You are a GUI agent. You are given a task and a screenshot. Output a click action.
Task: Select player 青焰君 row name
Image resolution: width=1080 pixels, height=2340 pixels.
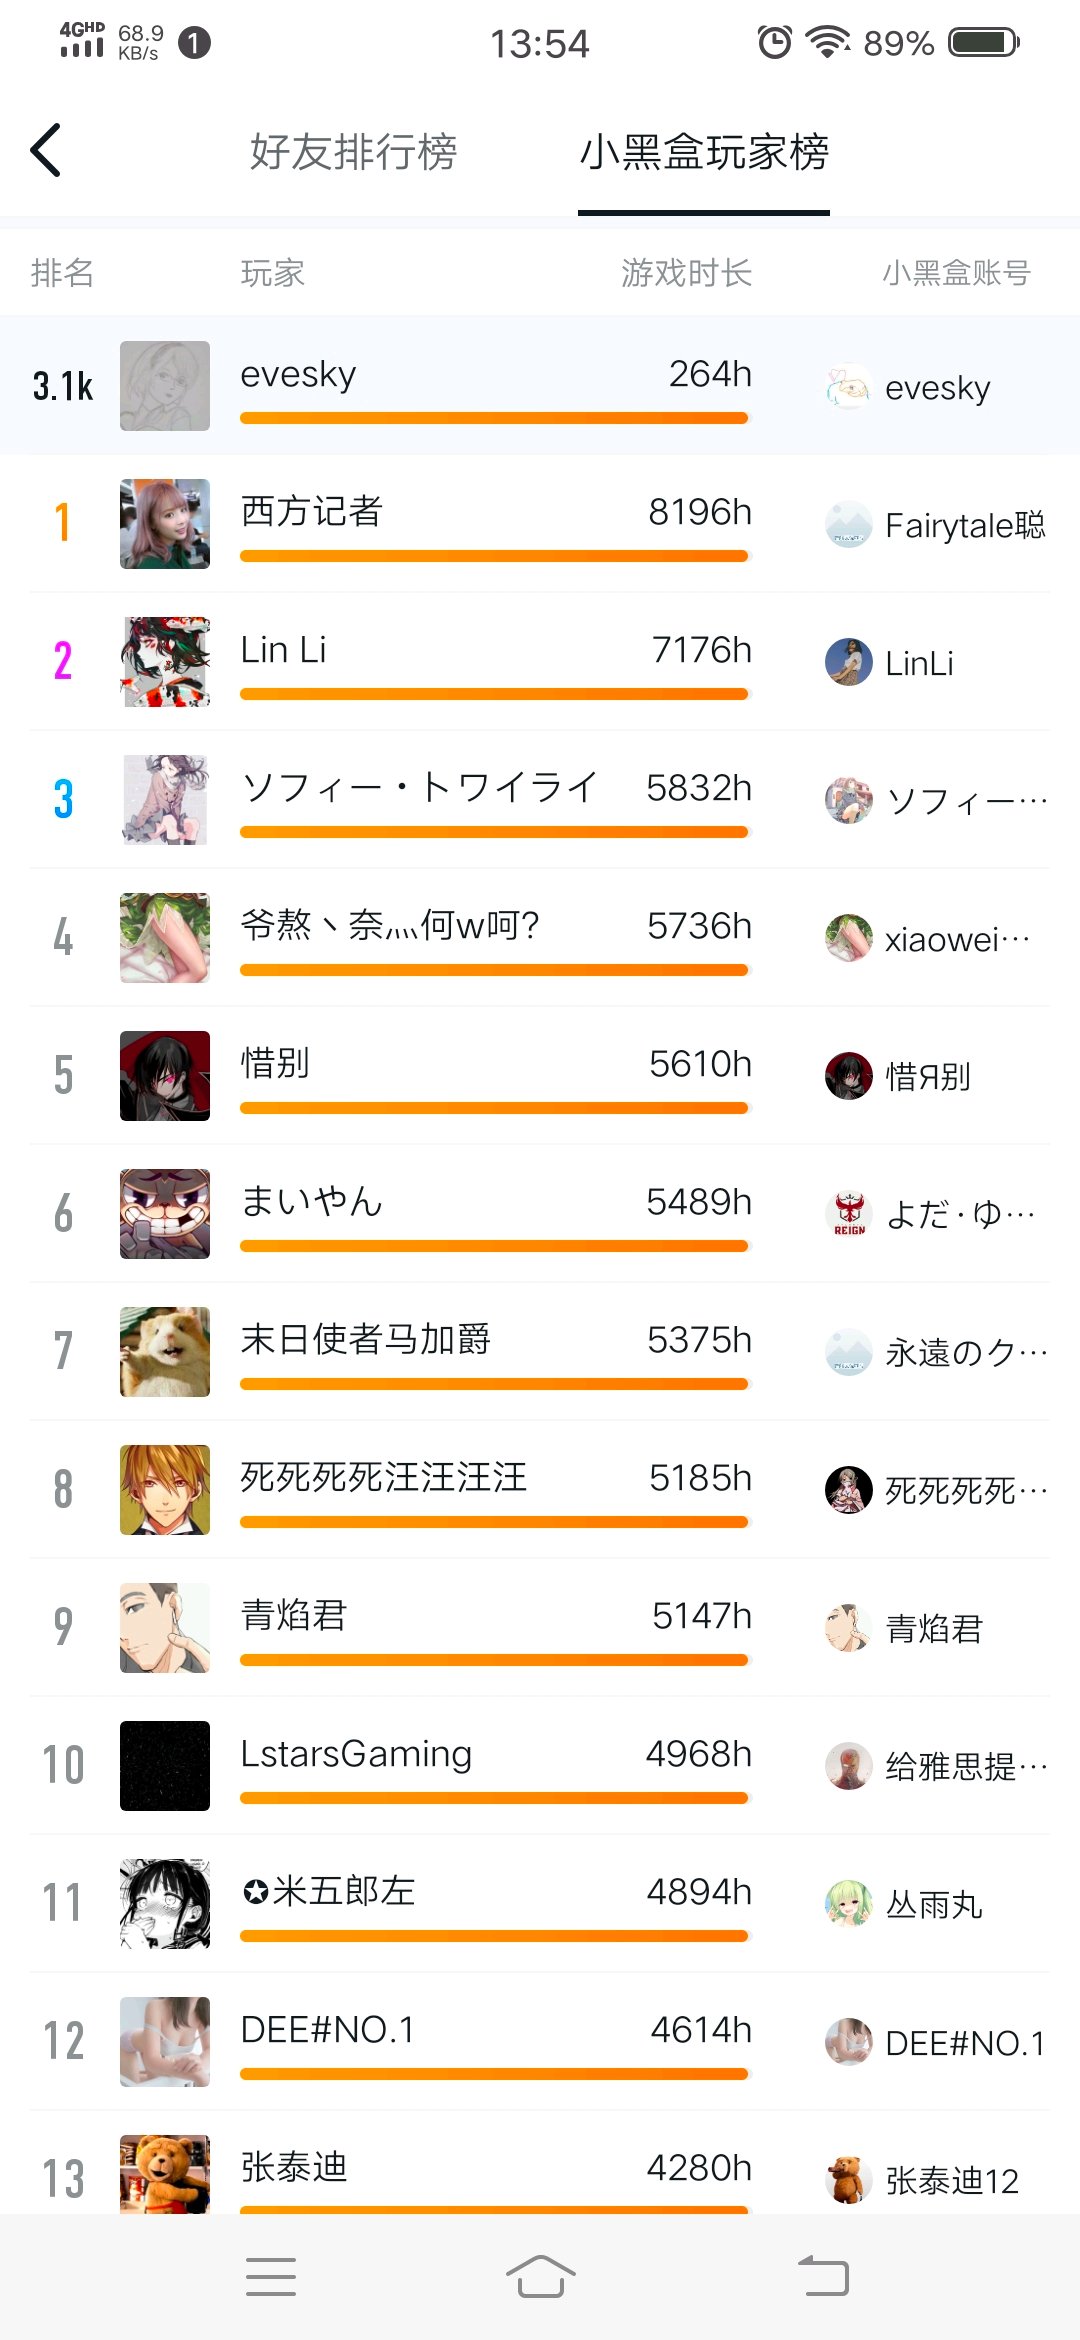(x=293, y=1615)
